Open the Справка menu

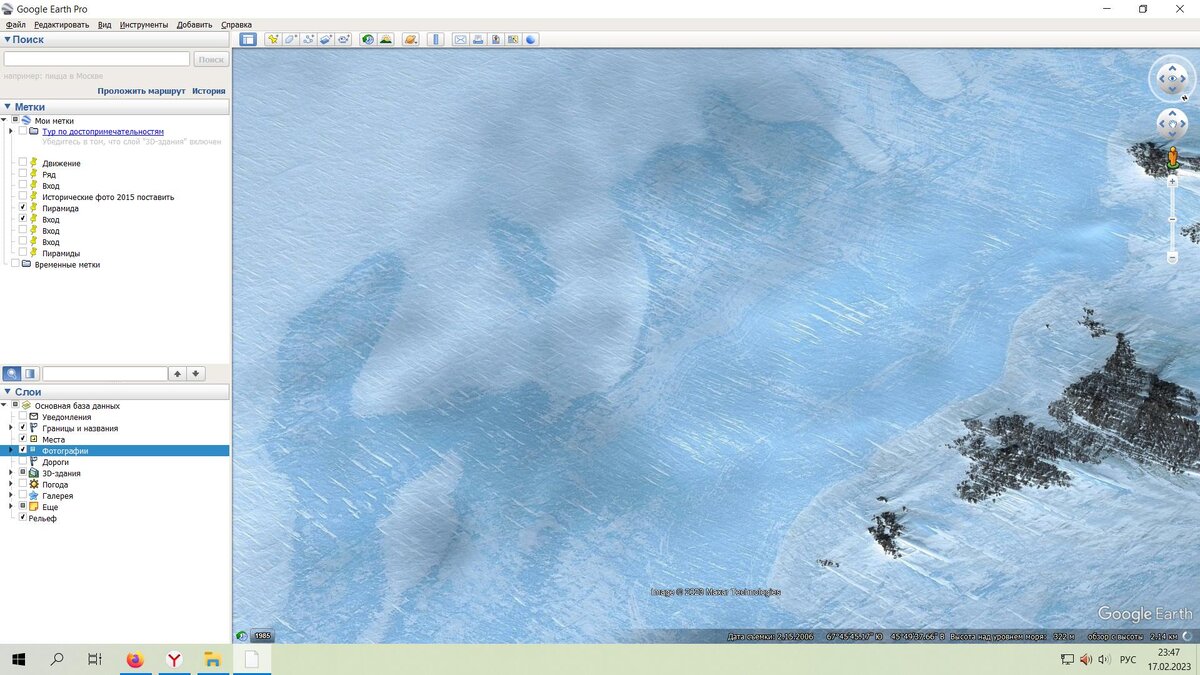coord(236,24)
